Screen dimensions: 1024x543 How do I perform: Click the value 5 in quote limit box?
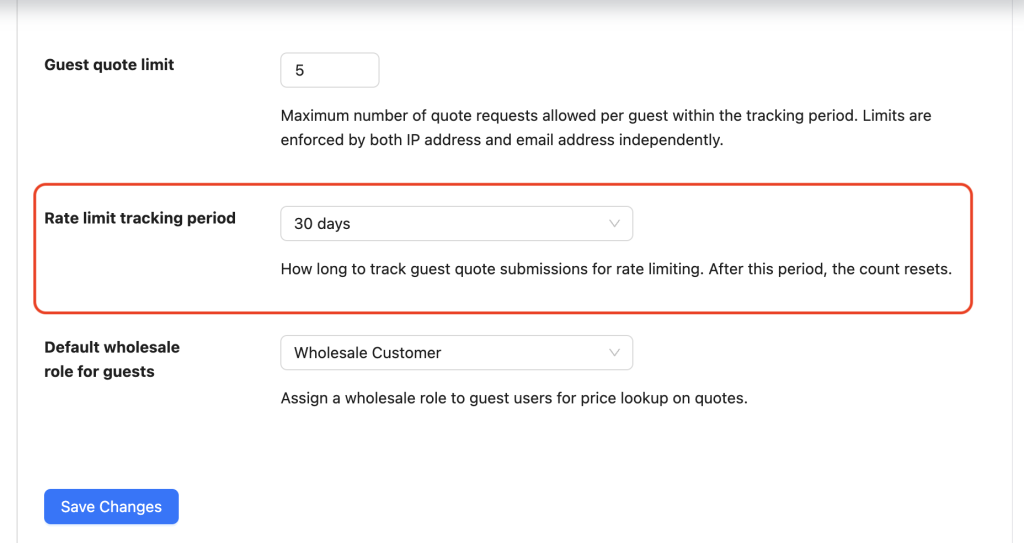click(299, 72)
